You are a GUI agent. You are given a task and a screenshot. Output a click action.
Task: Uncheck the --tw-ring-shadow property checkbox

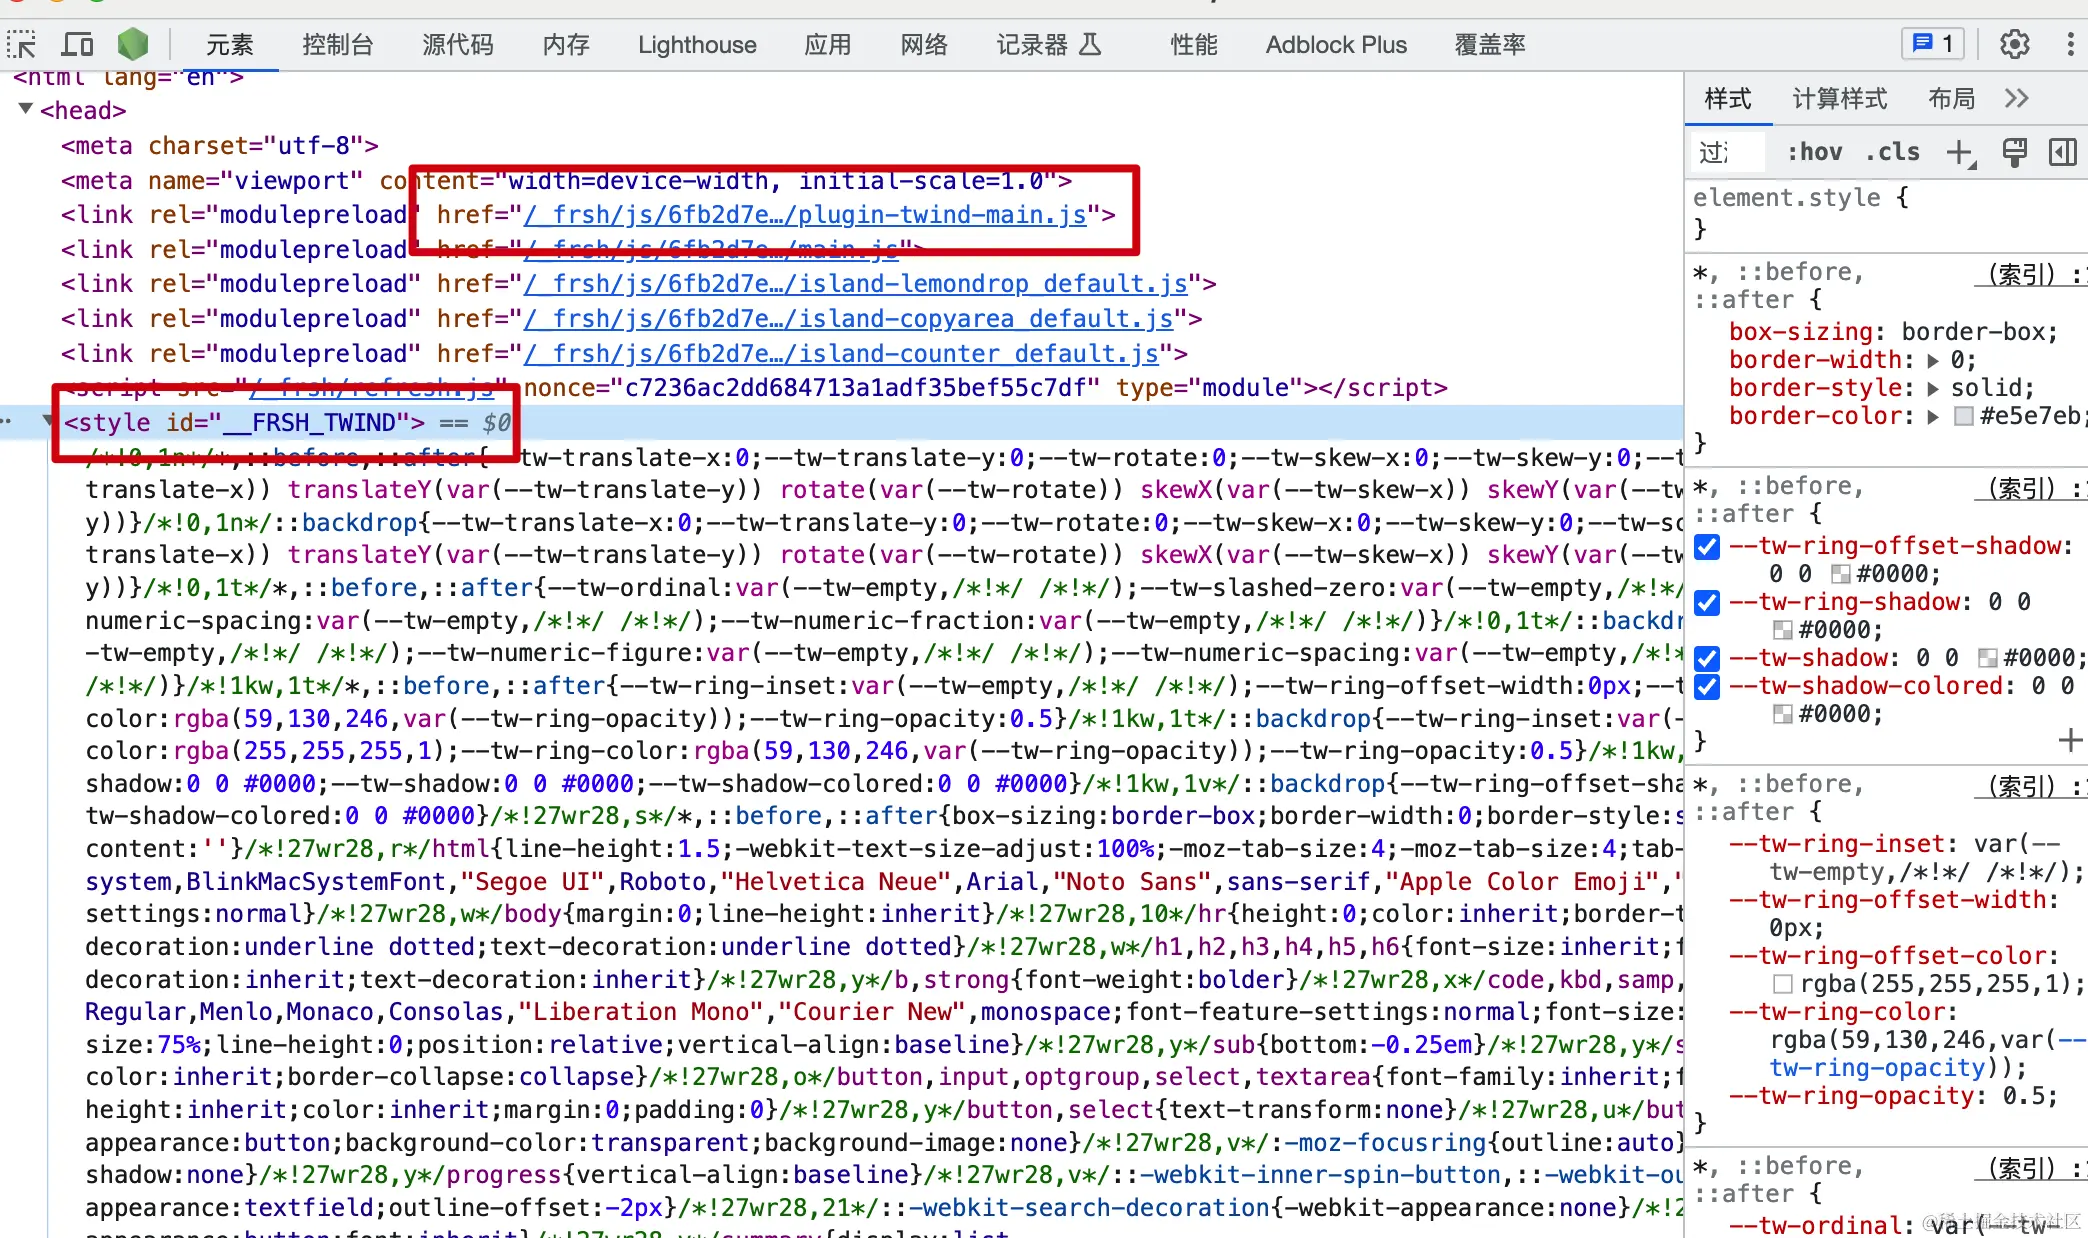click(x=1708, y=603)
